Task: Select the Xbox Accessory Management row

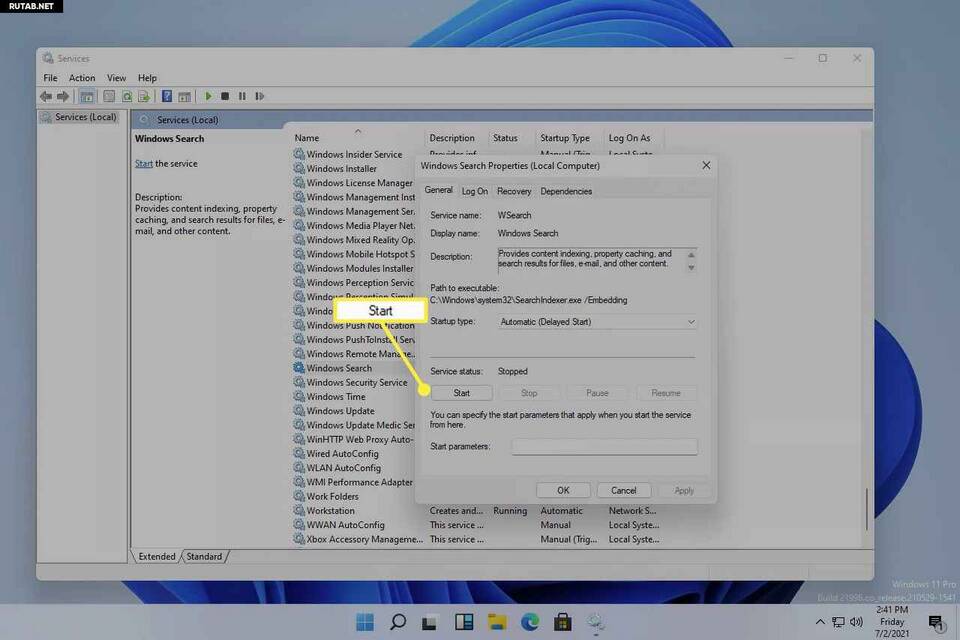Action: (x=478, y=539)
